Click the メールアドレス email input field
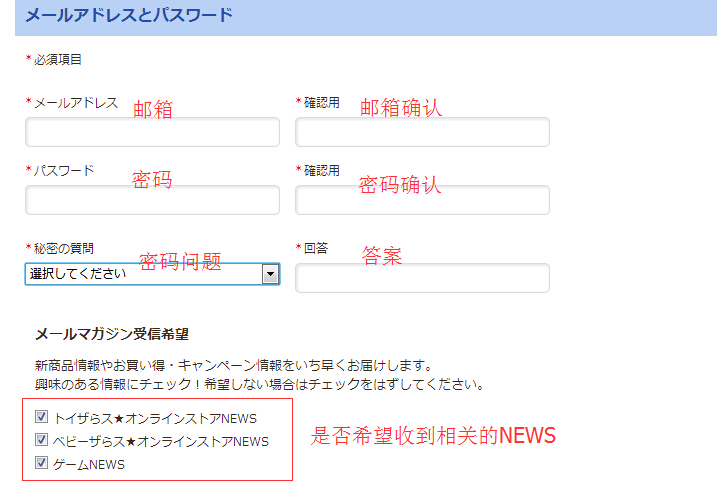717x503 pixels. click(x=152, y=132)
